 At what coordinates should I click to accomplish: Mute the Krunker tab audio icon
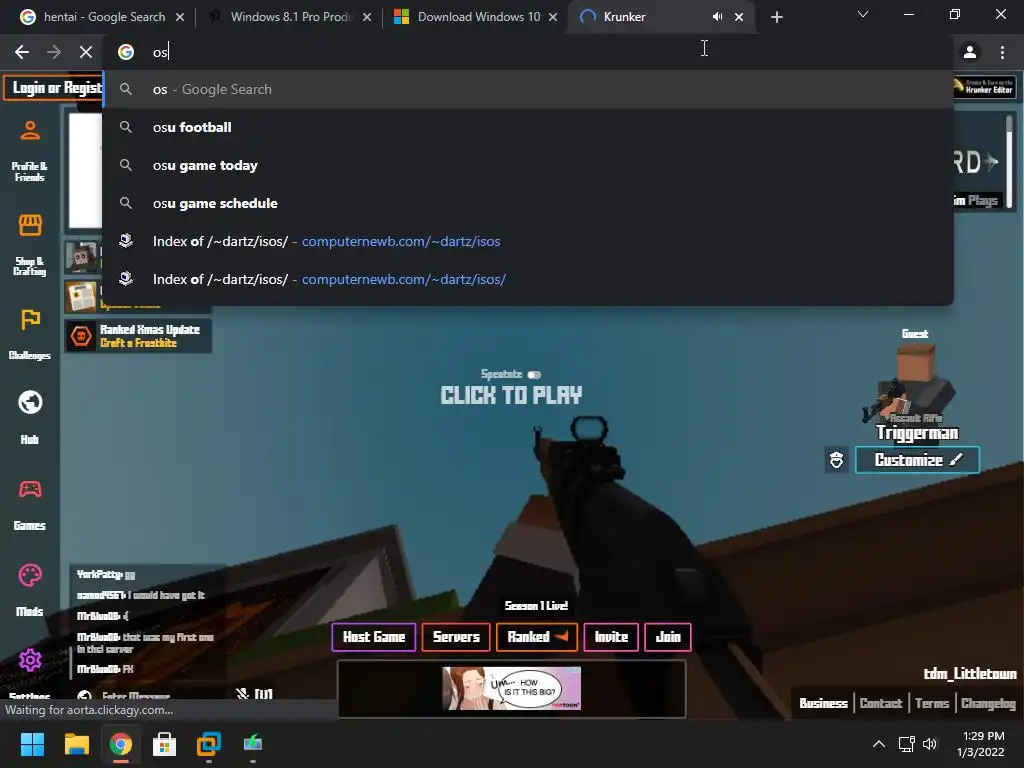717,17
